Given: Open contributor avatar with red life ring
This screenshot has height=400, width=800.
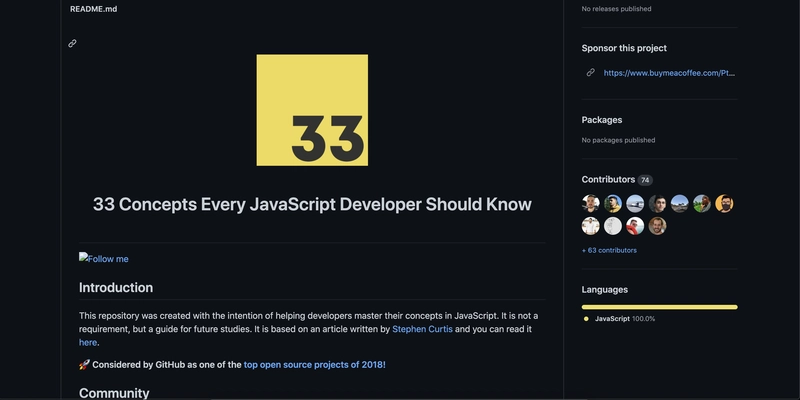Looking at the screenshot, I should (635, 226).
